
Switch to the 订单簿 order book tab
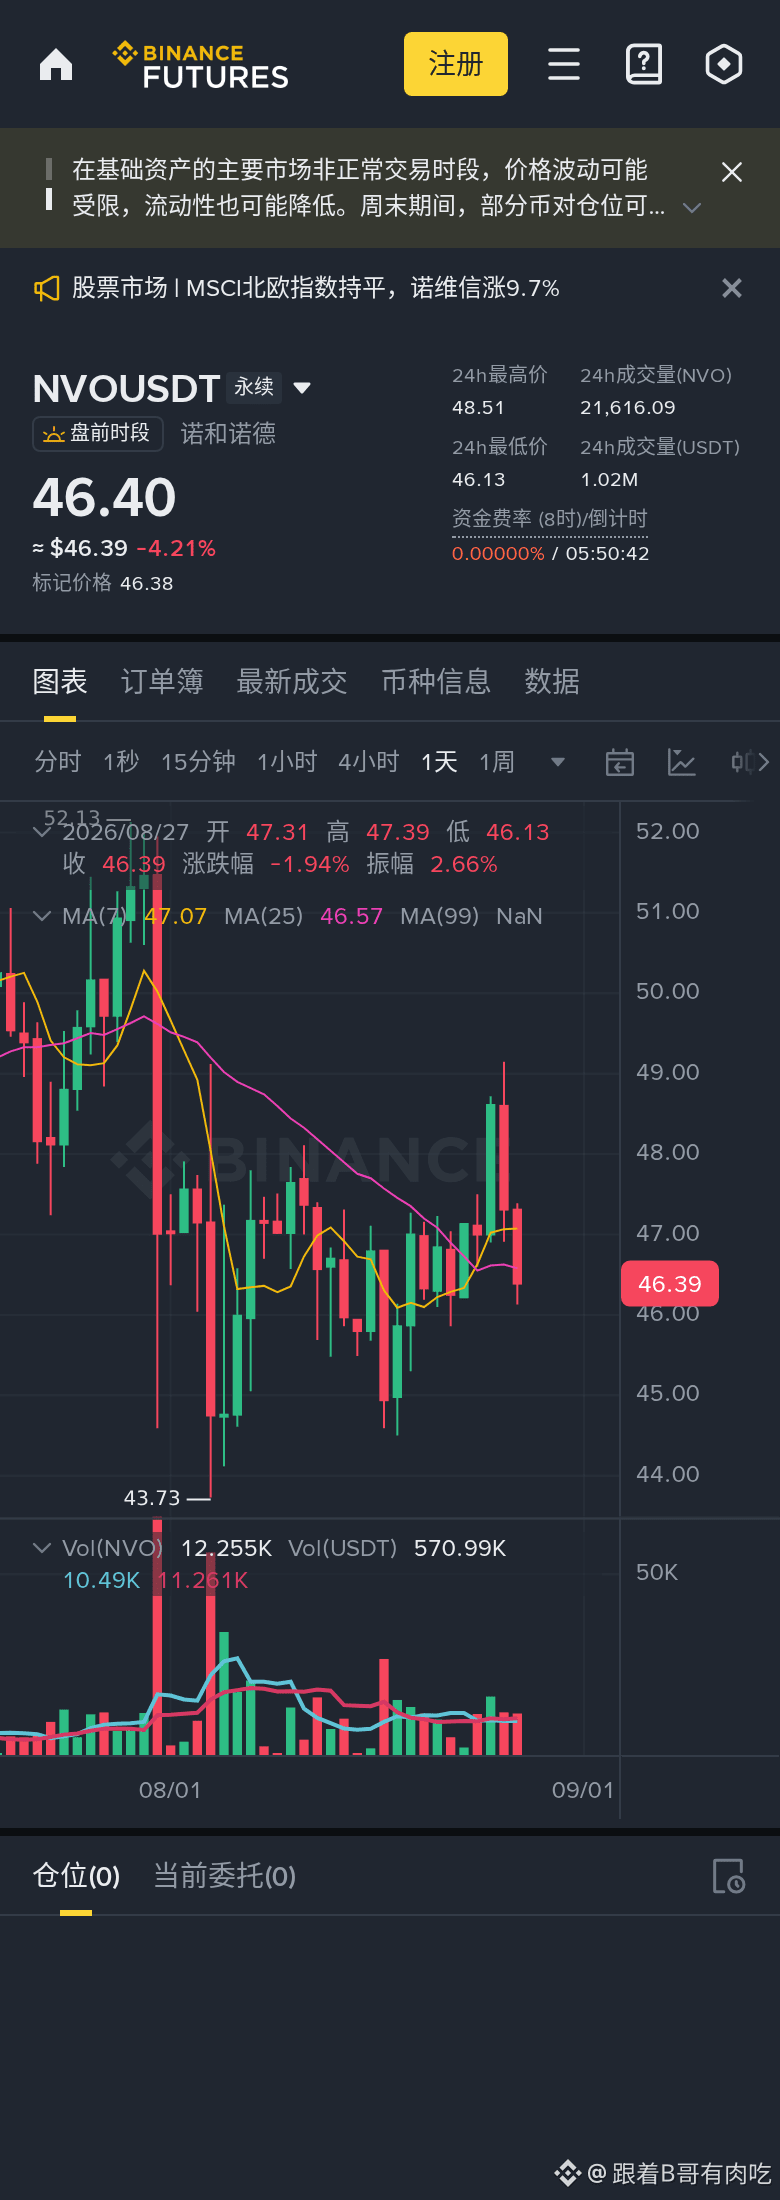pyautogui.click(x=162, y=682)
